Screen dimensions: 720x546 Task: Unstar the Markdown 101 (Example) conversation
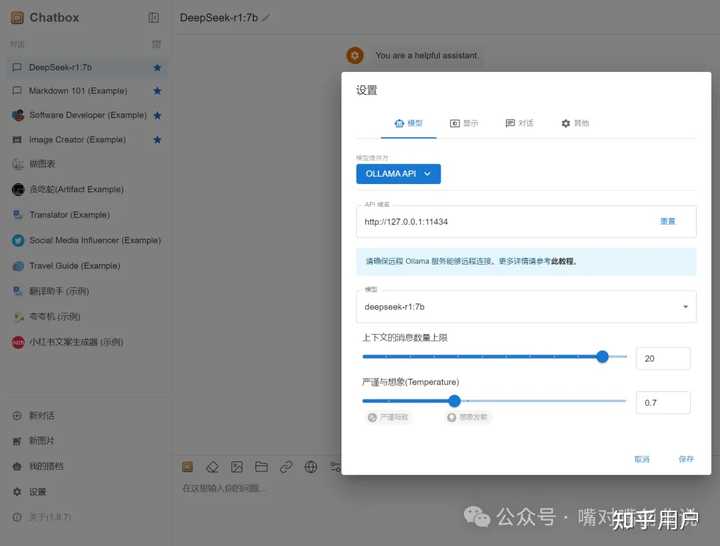(x=157, y=91)
